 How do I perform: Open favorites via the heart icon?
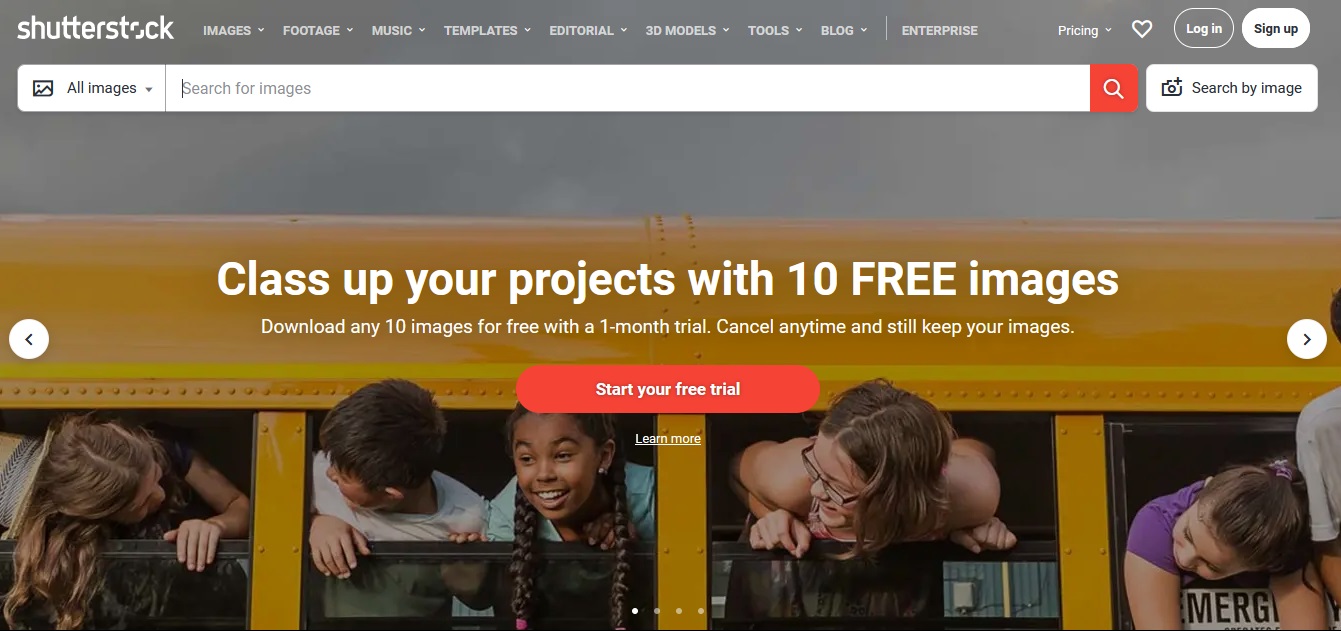point(1142,30)
